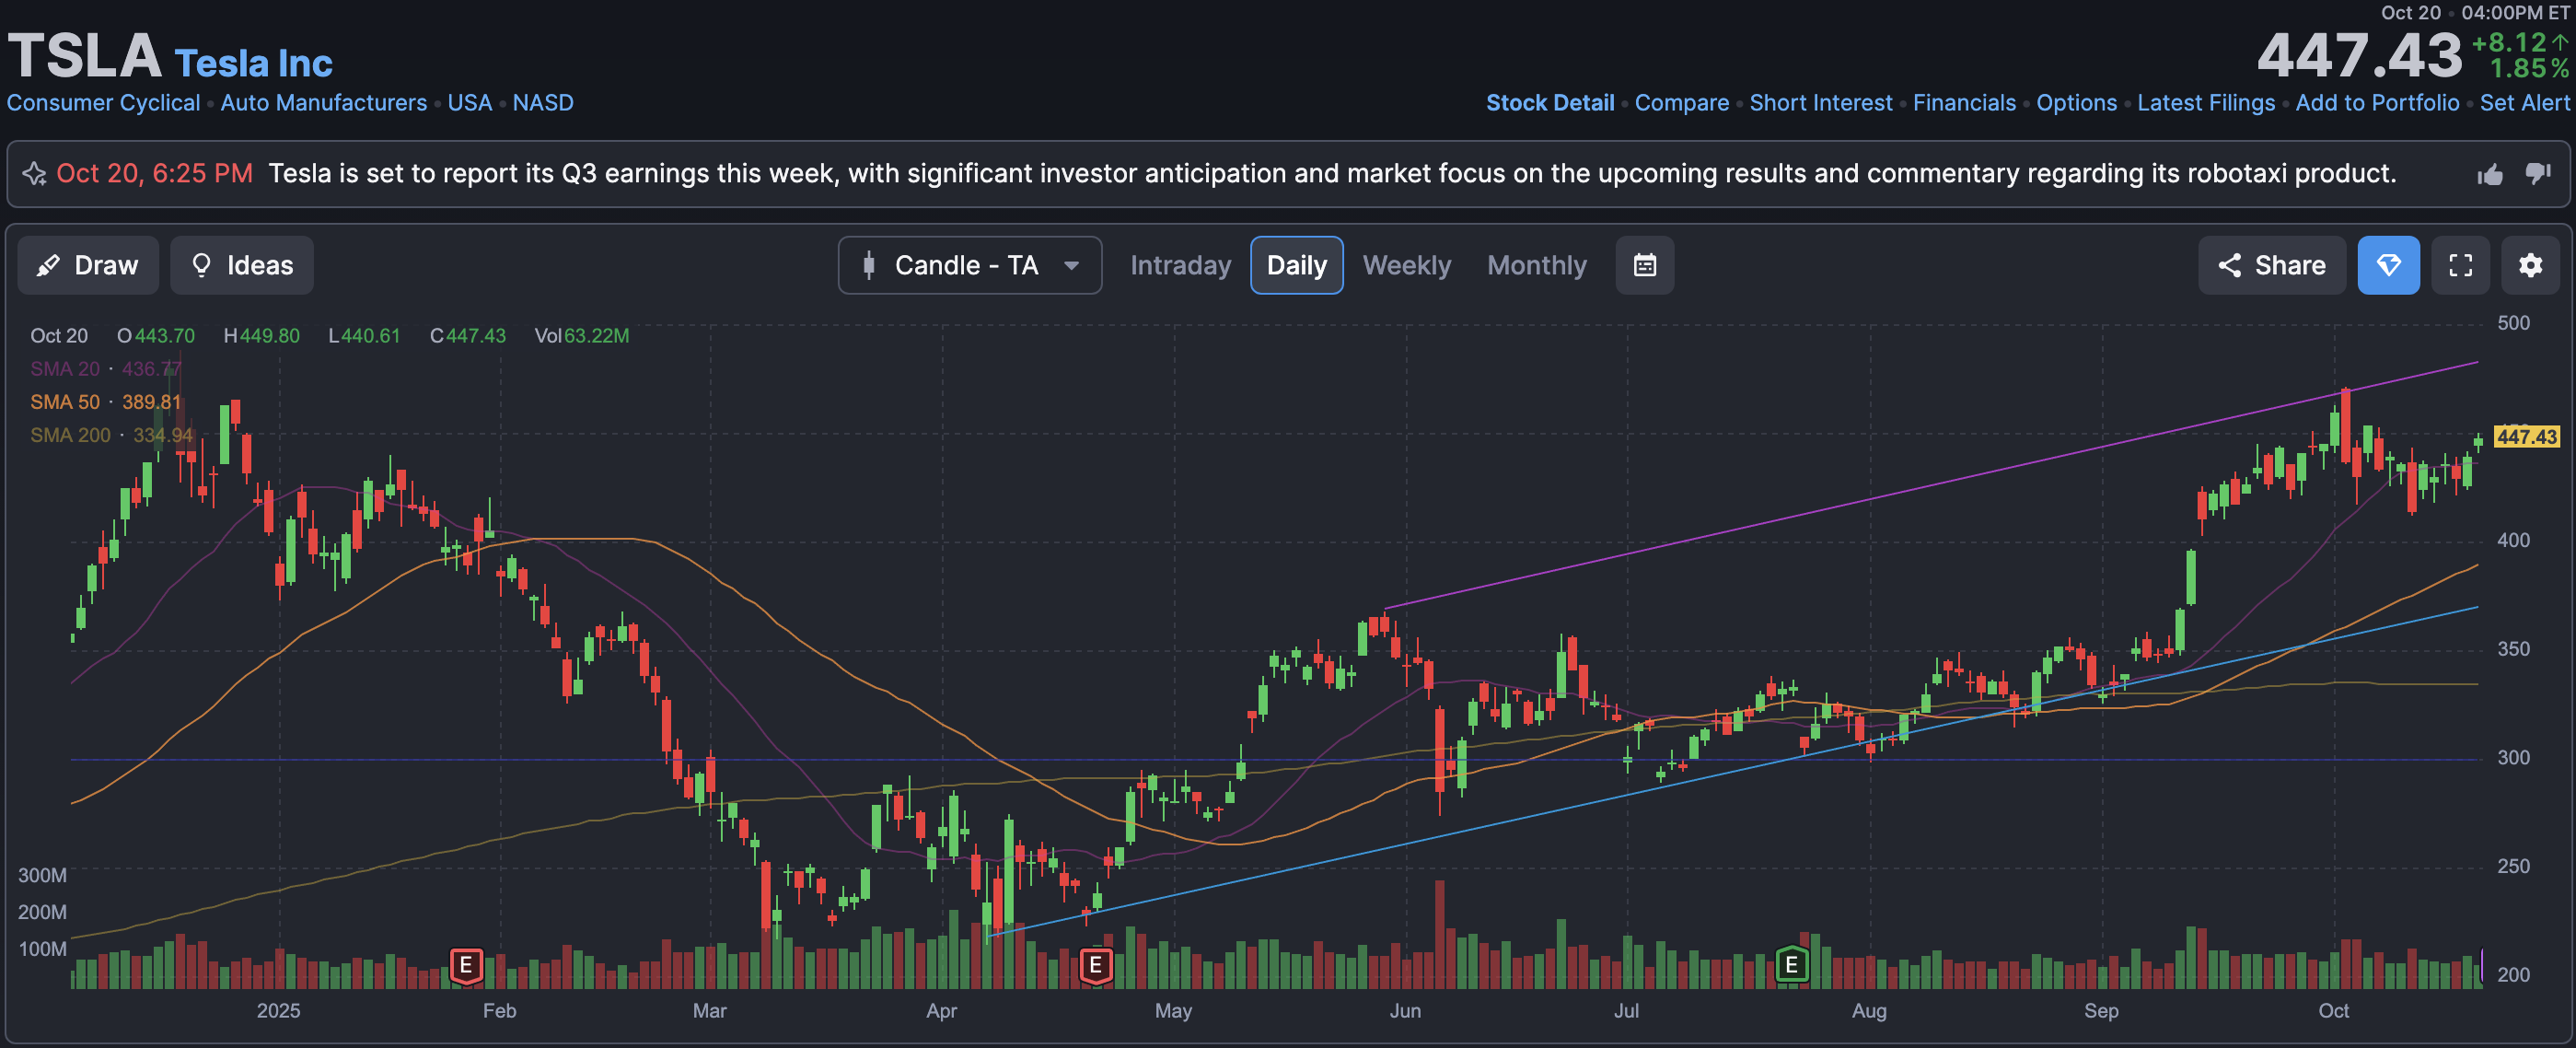Screen dimensions: 2576x1048
Task: Click the Share chart button
Action: [x=2271, y=265]
